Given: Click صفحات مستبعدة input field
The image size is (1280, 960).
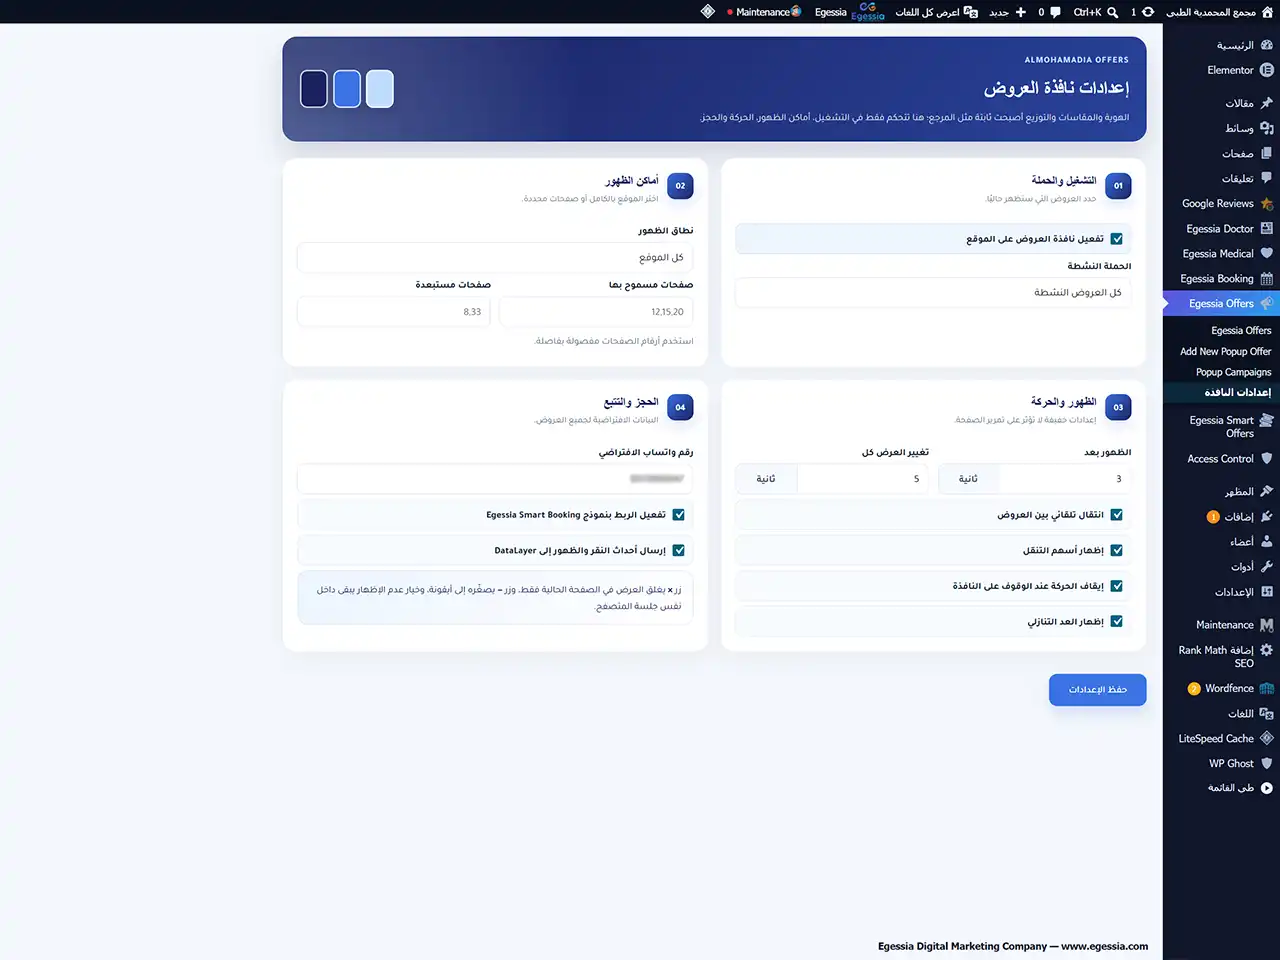Looking at the screenshot, I should click(394, 312).
